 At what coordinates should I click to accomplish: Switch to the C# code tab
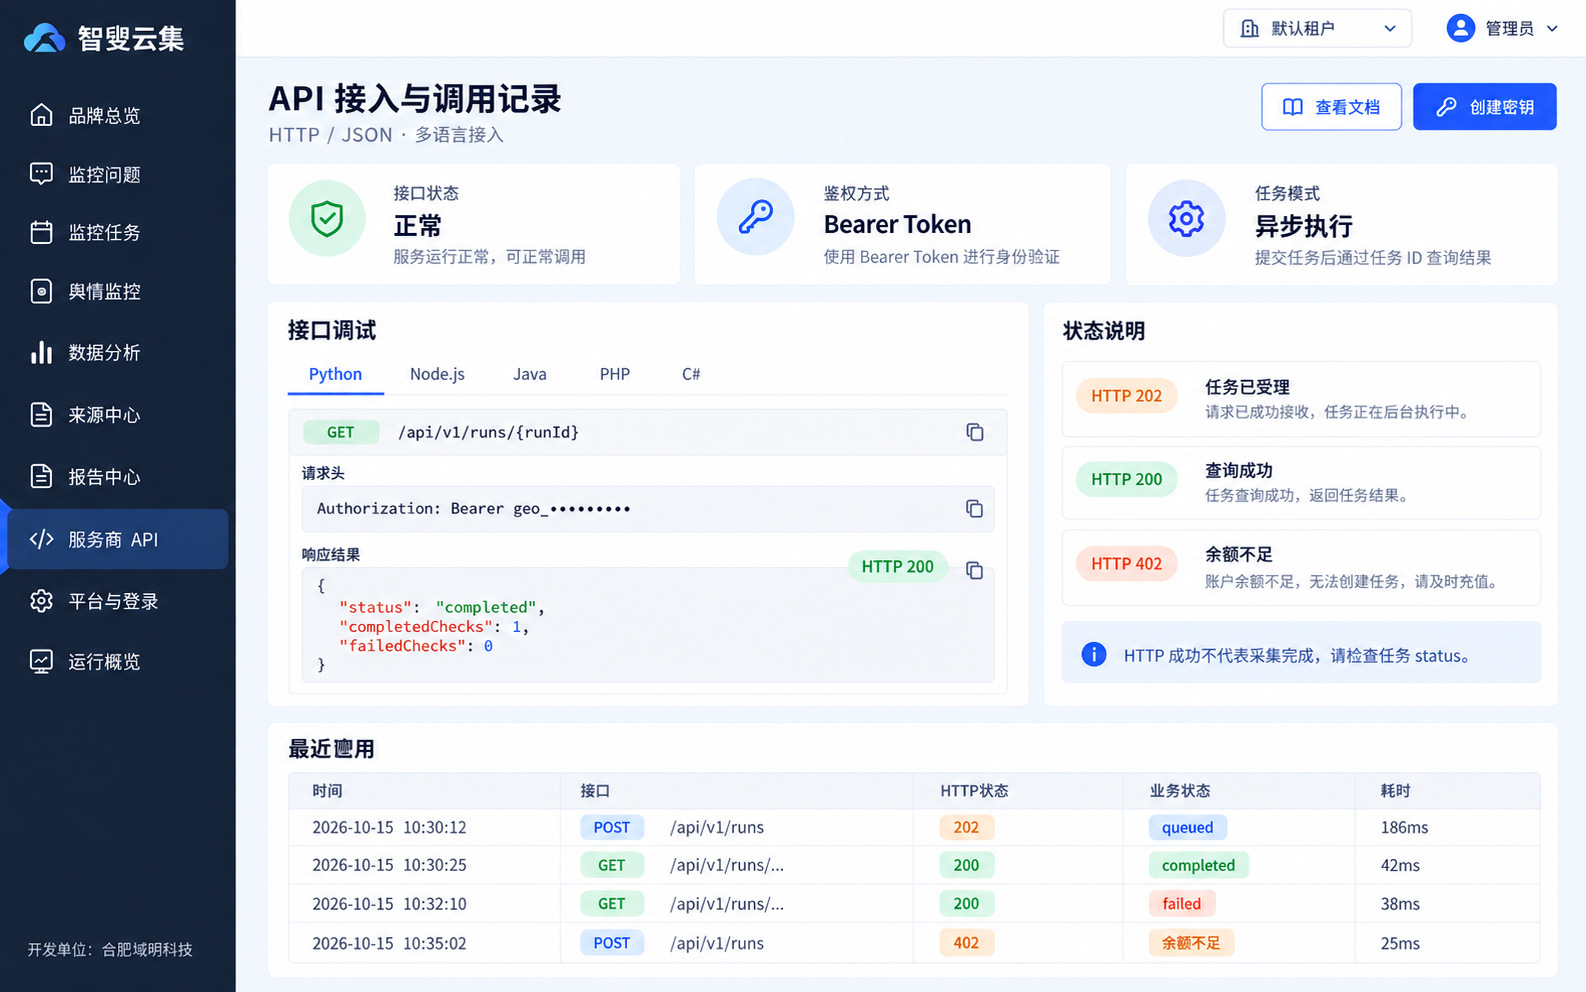(691, 374)
